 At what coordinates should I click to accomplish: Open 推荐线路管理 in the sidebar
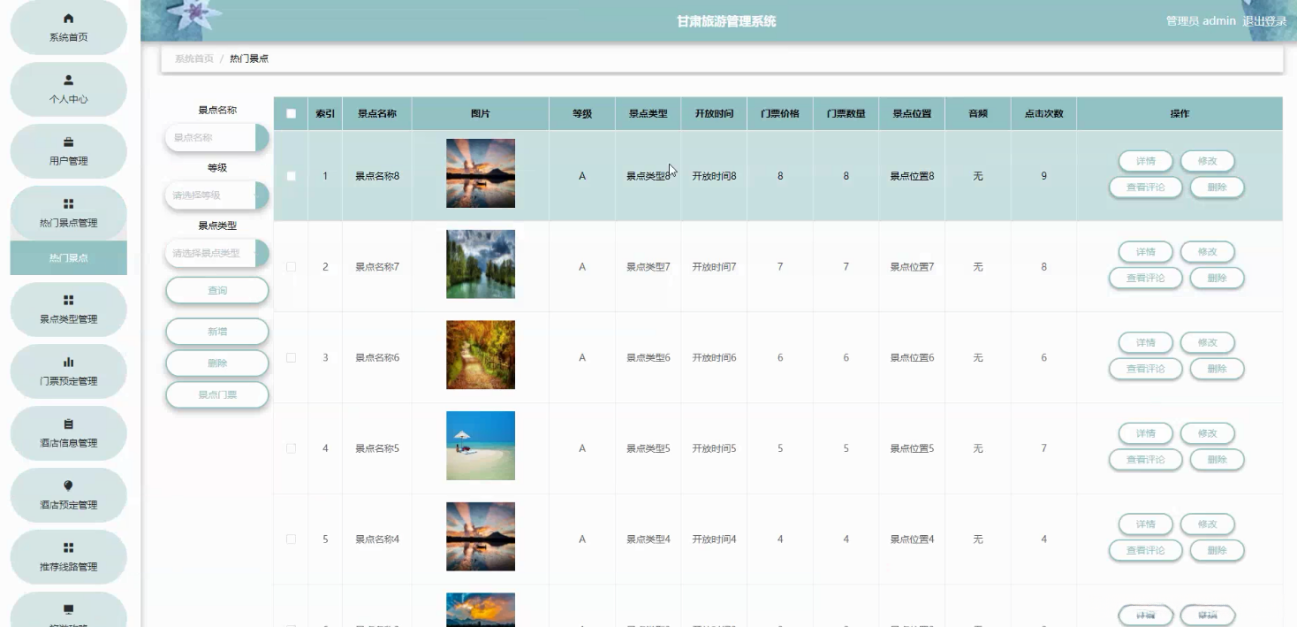[68, 557]
